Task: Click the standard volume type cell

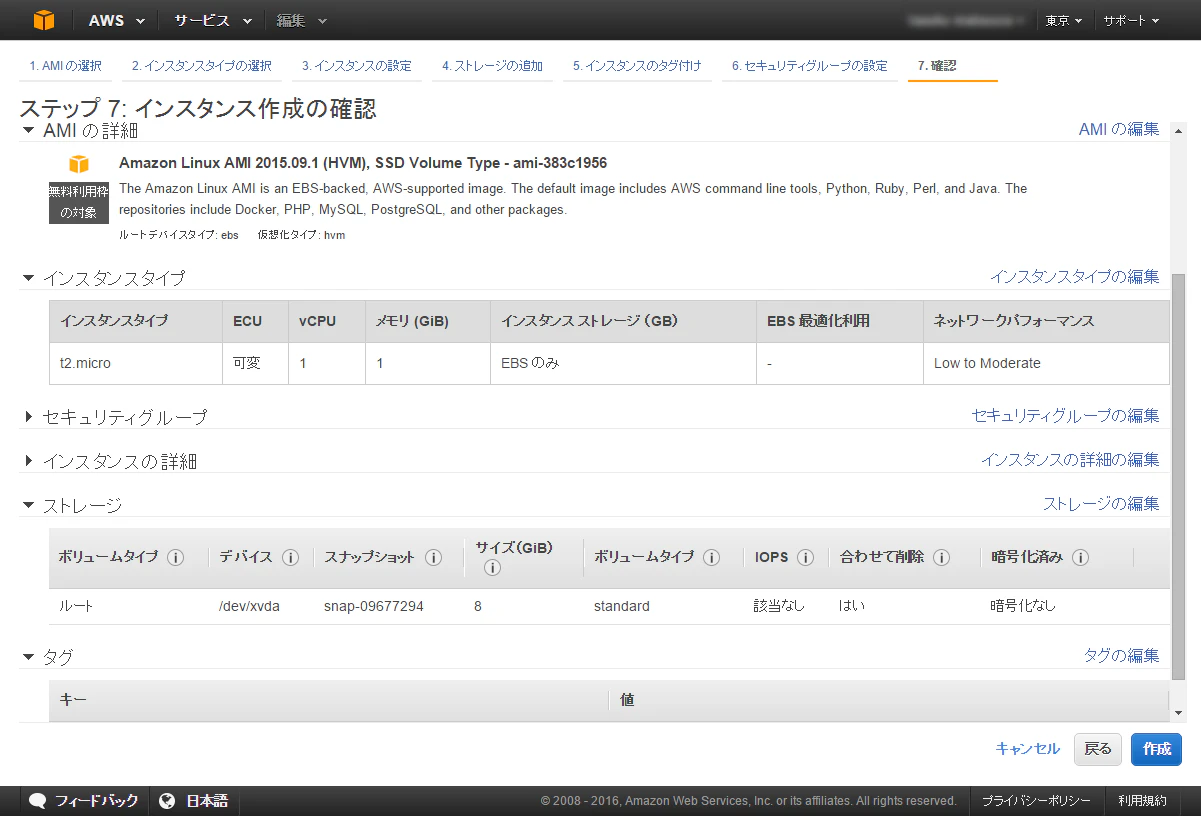Action: point(622,607)
